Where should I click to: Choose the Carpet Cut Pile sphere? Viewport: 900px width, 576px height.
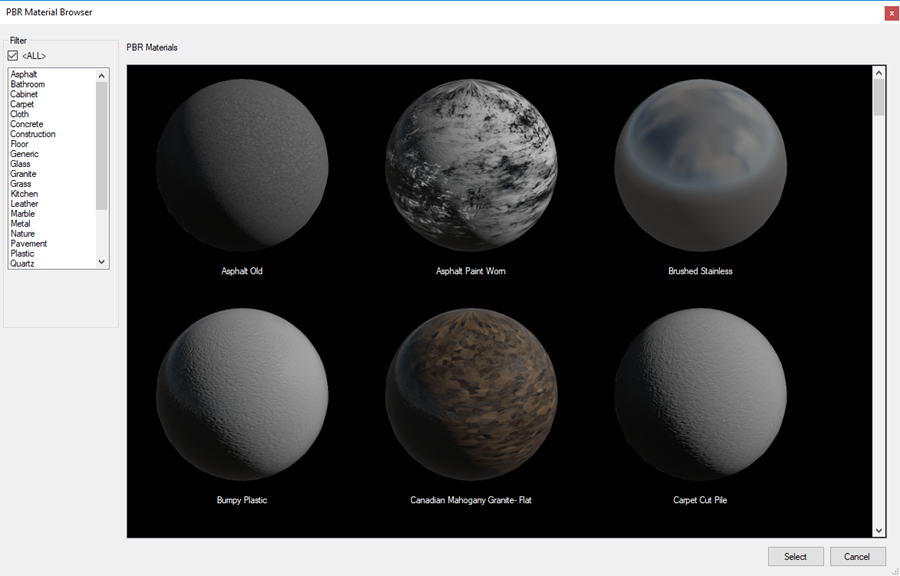click(x=700, y=394)
